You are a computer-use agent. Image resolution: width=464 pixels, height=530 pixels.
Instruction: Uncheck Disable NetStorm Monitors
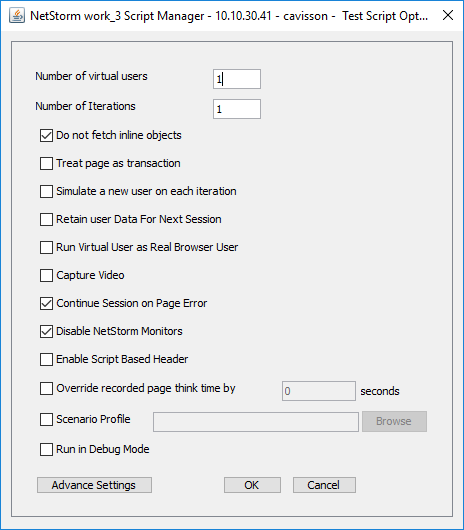[46, 332]
